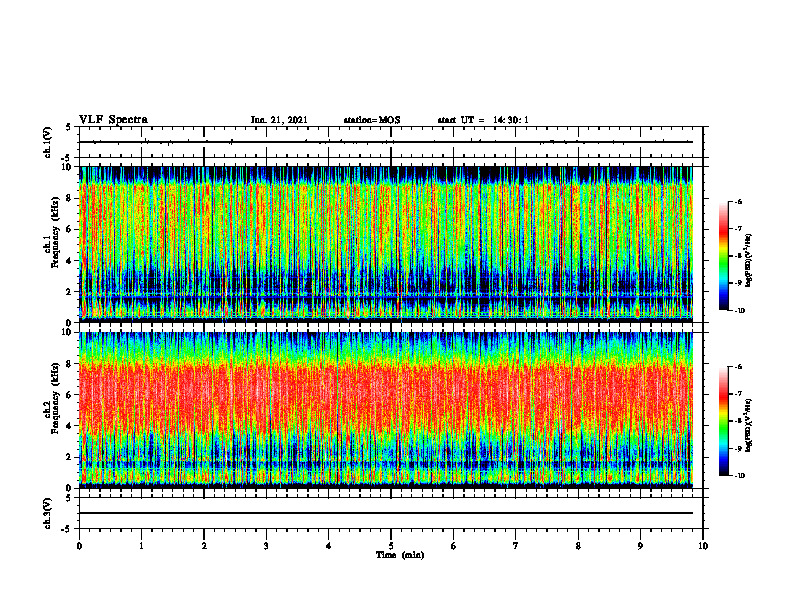
Task: Click time axis tick label '10'
Action: [x=703, y=546]
